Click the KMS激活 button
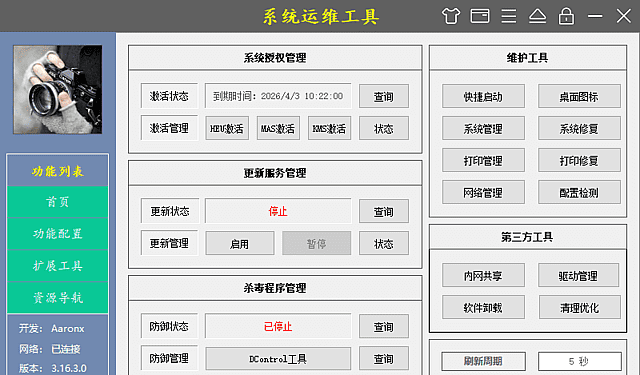Viewport: 640px width, 375px height. (329, 129)
